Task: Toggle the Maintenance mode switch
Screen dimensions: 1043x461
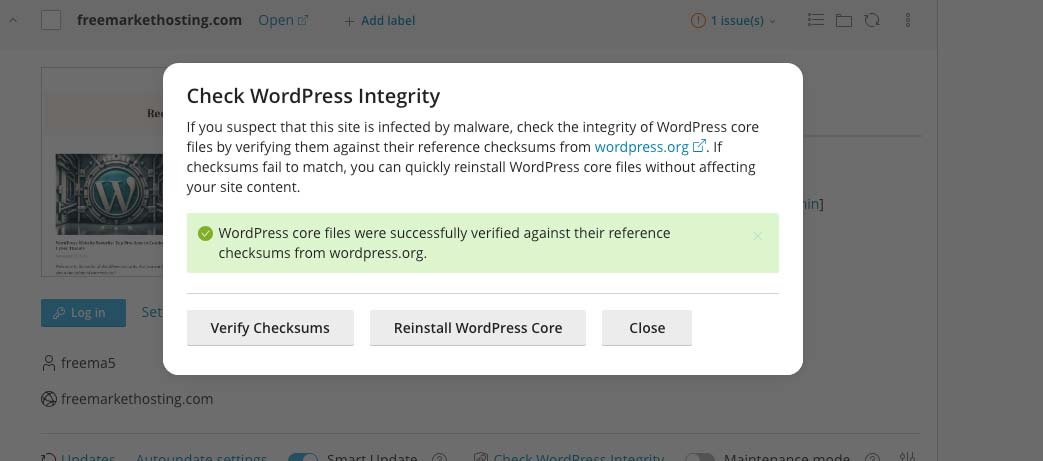Action: (699, 457)
